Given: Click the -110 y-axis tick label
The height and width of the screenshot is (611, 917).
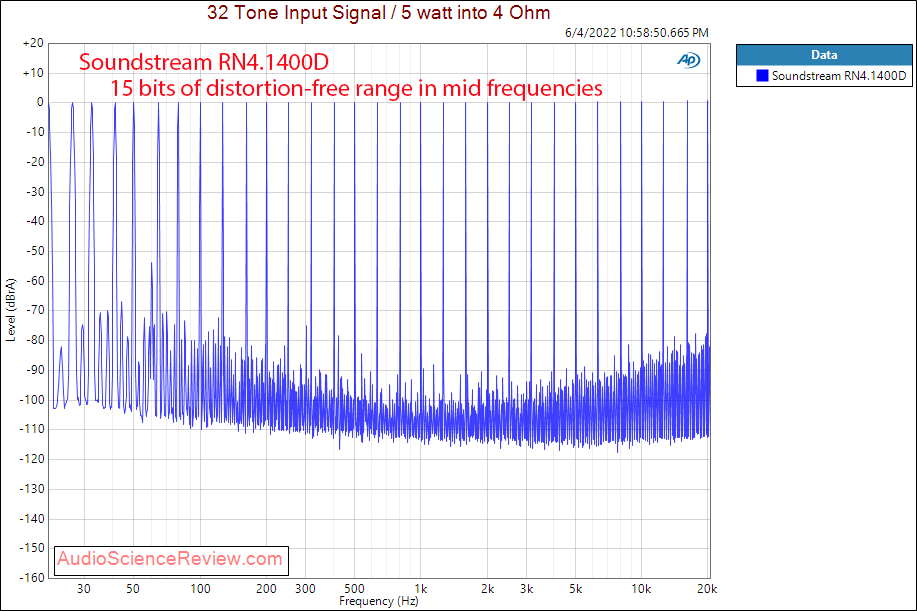Looking at the screenshot, I should click(33, 429).
